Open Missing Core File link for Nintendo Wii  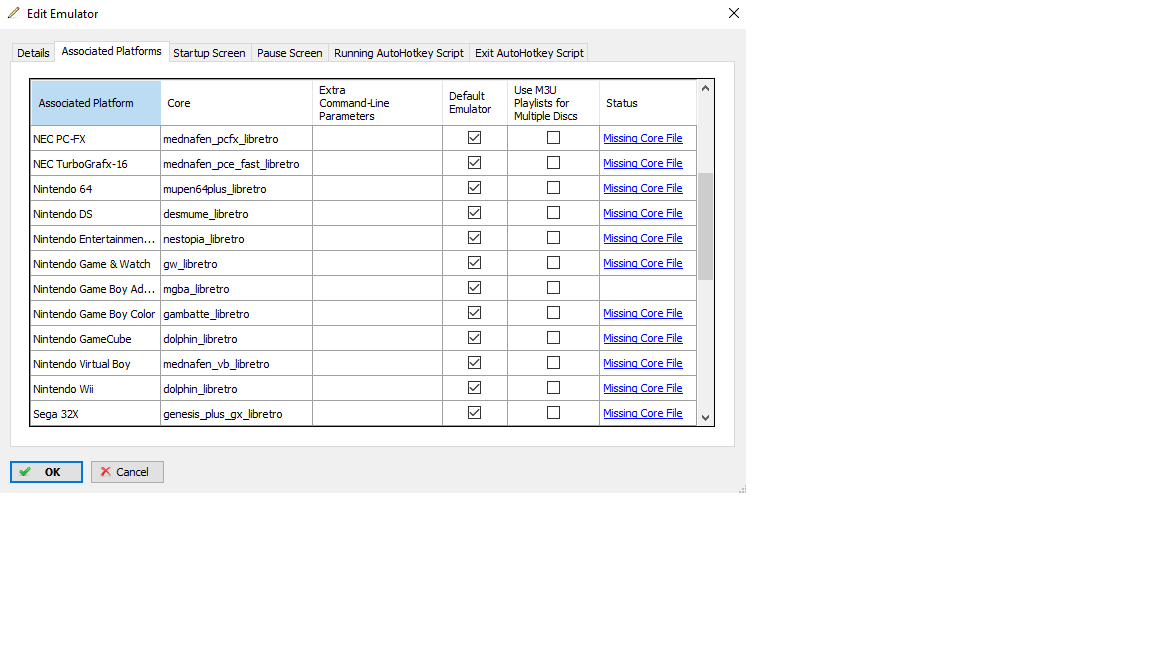(x=643, y=388)
